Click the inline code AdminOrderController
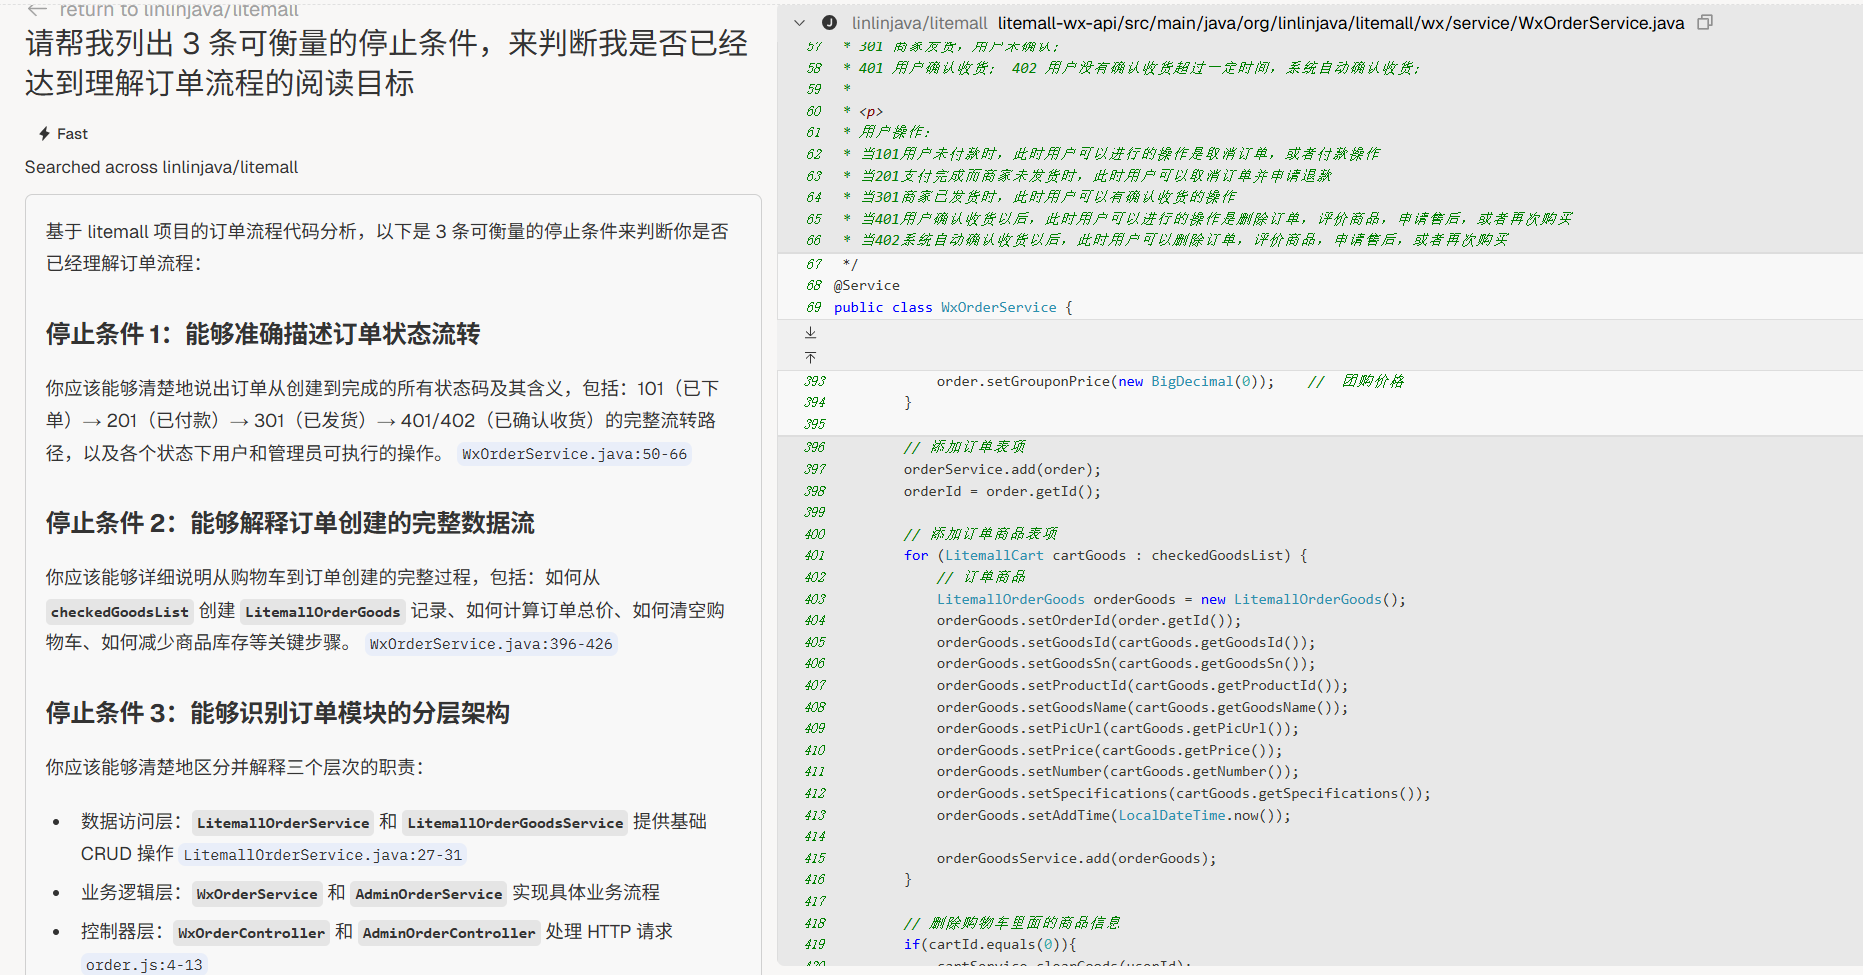The image size is (1863, 975). (449, 933)
